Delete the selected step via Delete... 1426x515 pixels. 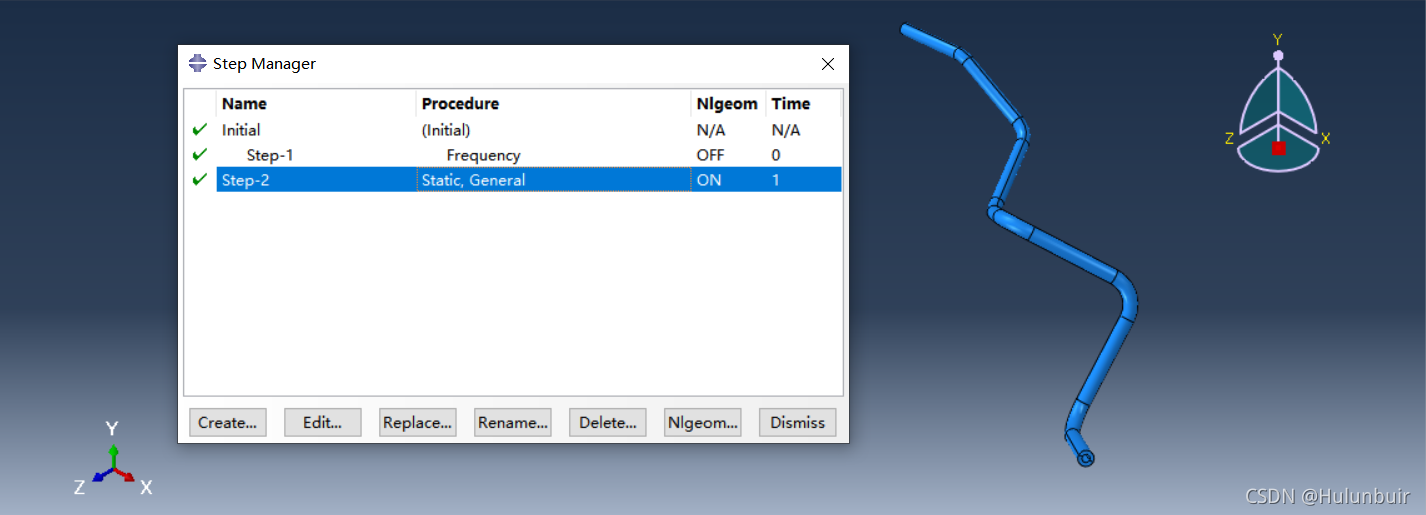point(607,422)
